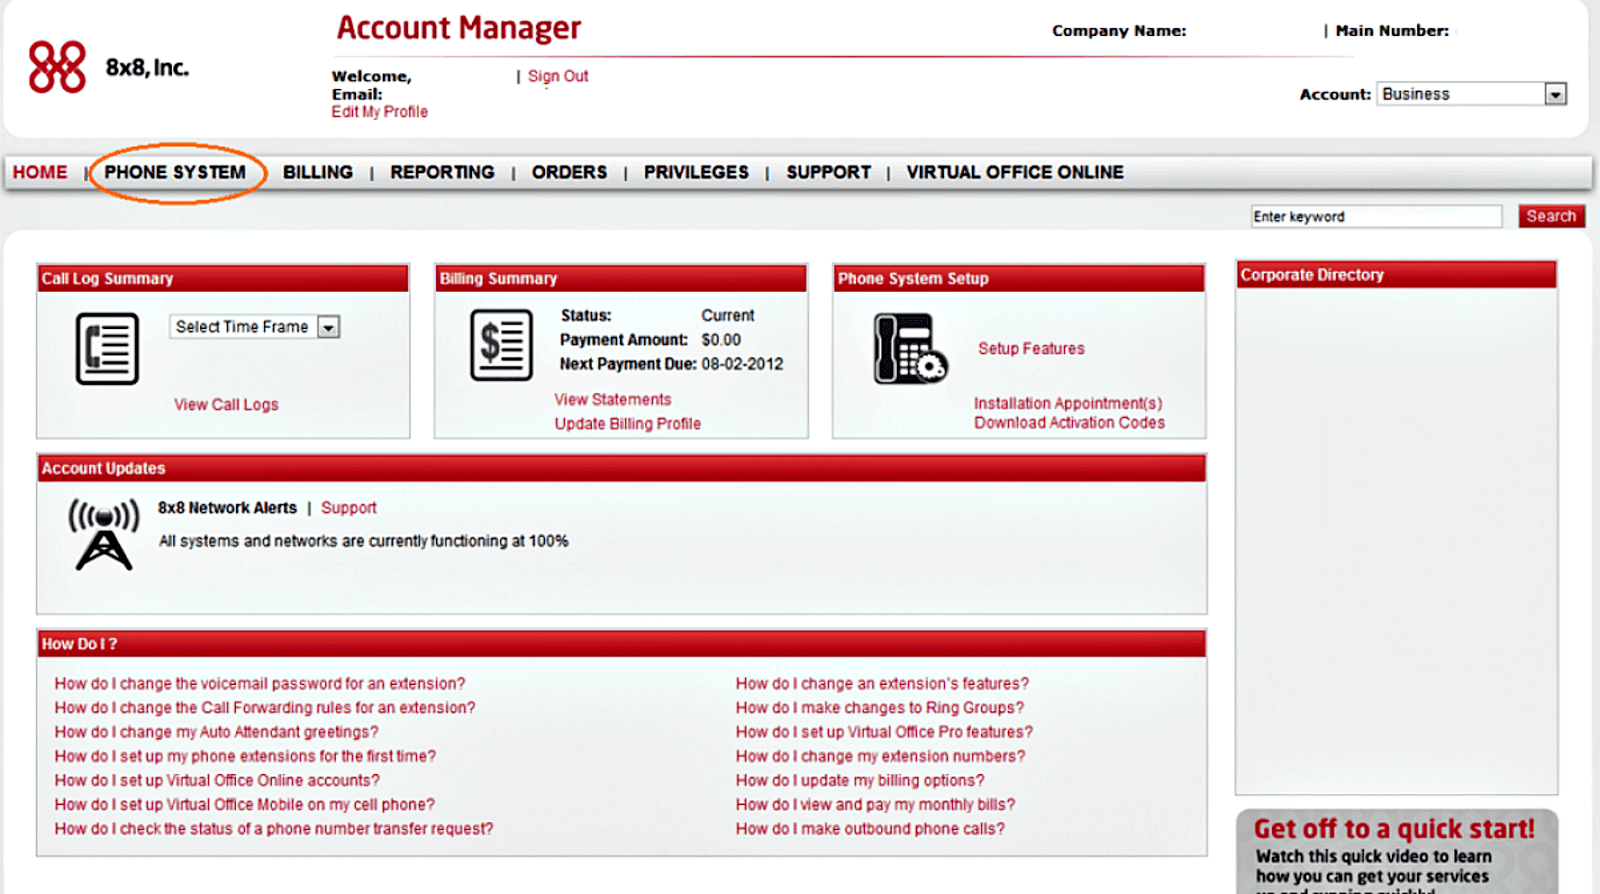
Task: Click the phone system setup gear icon
Action: pos(910,349)
